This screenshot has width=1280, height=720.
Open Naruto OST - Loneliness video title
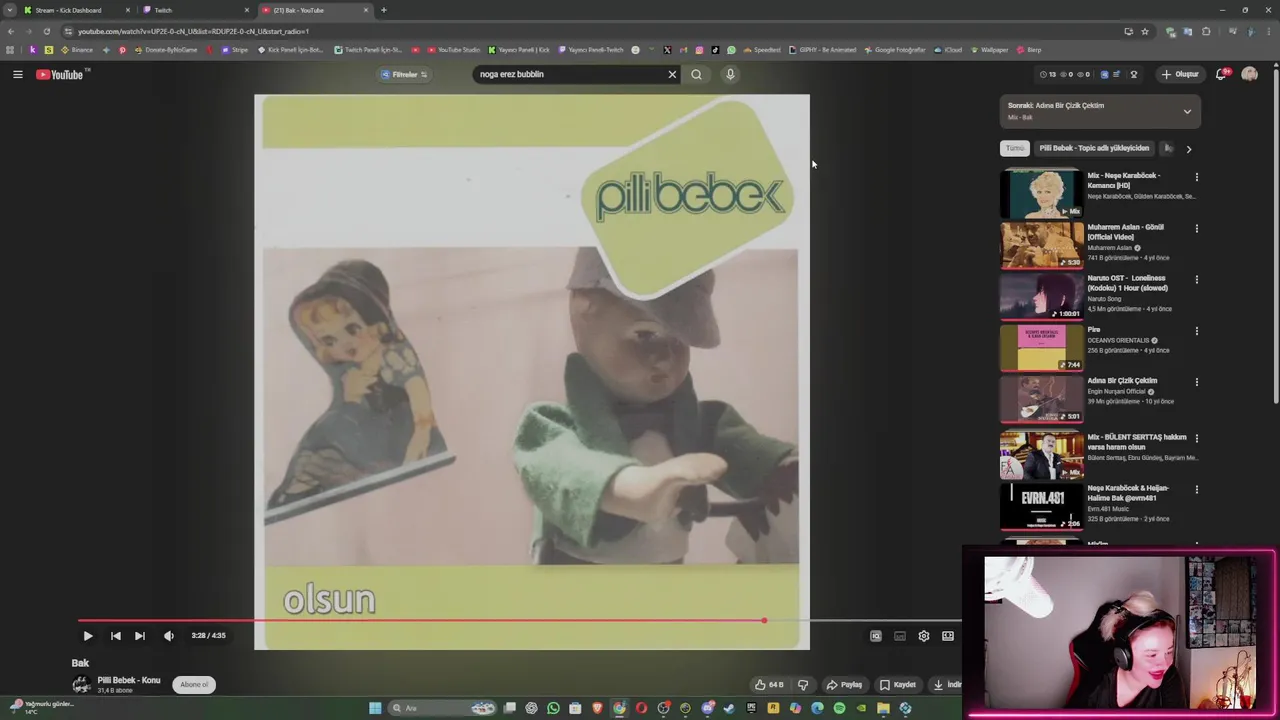1127,283
